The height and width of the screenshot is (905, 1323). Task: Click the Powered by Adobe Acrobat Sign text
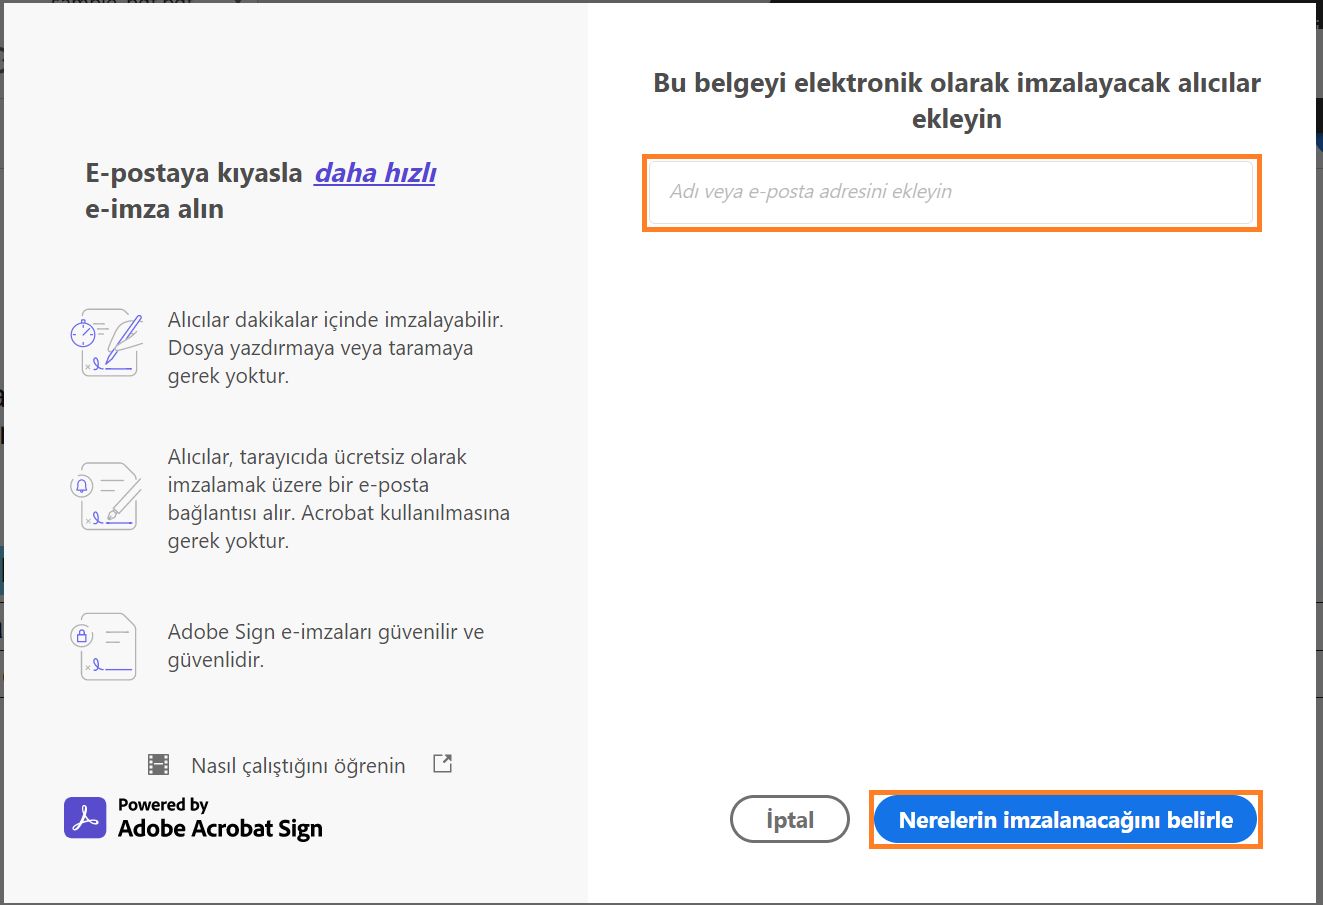tap(220, 818)
